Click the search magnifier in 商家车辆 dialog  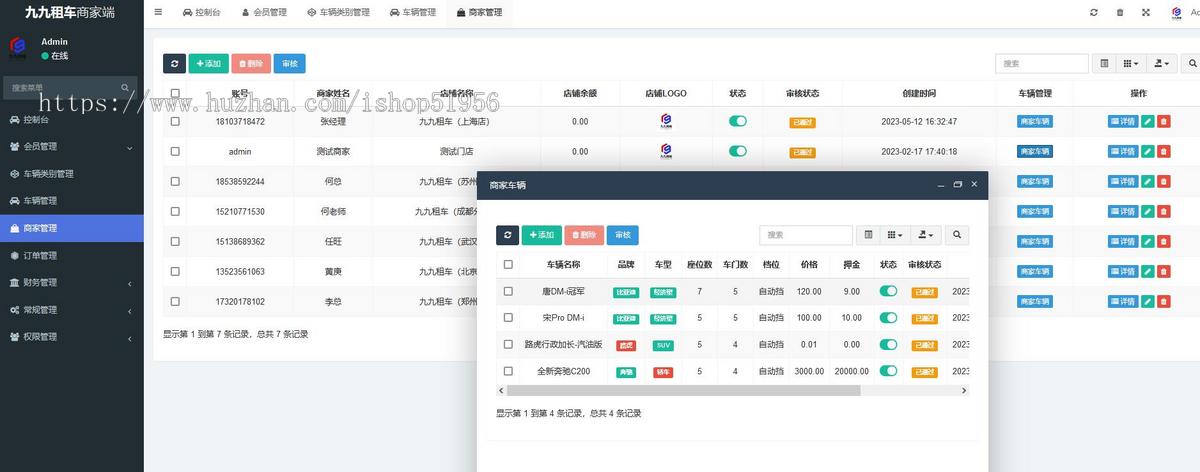[957, 235]
